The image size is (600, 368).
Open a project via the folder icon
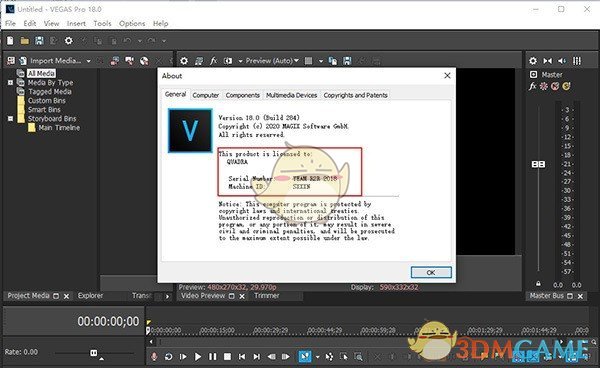[24, 40]
